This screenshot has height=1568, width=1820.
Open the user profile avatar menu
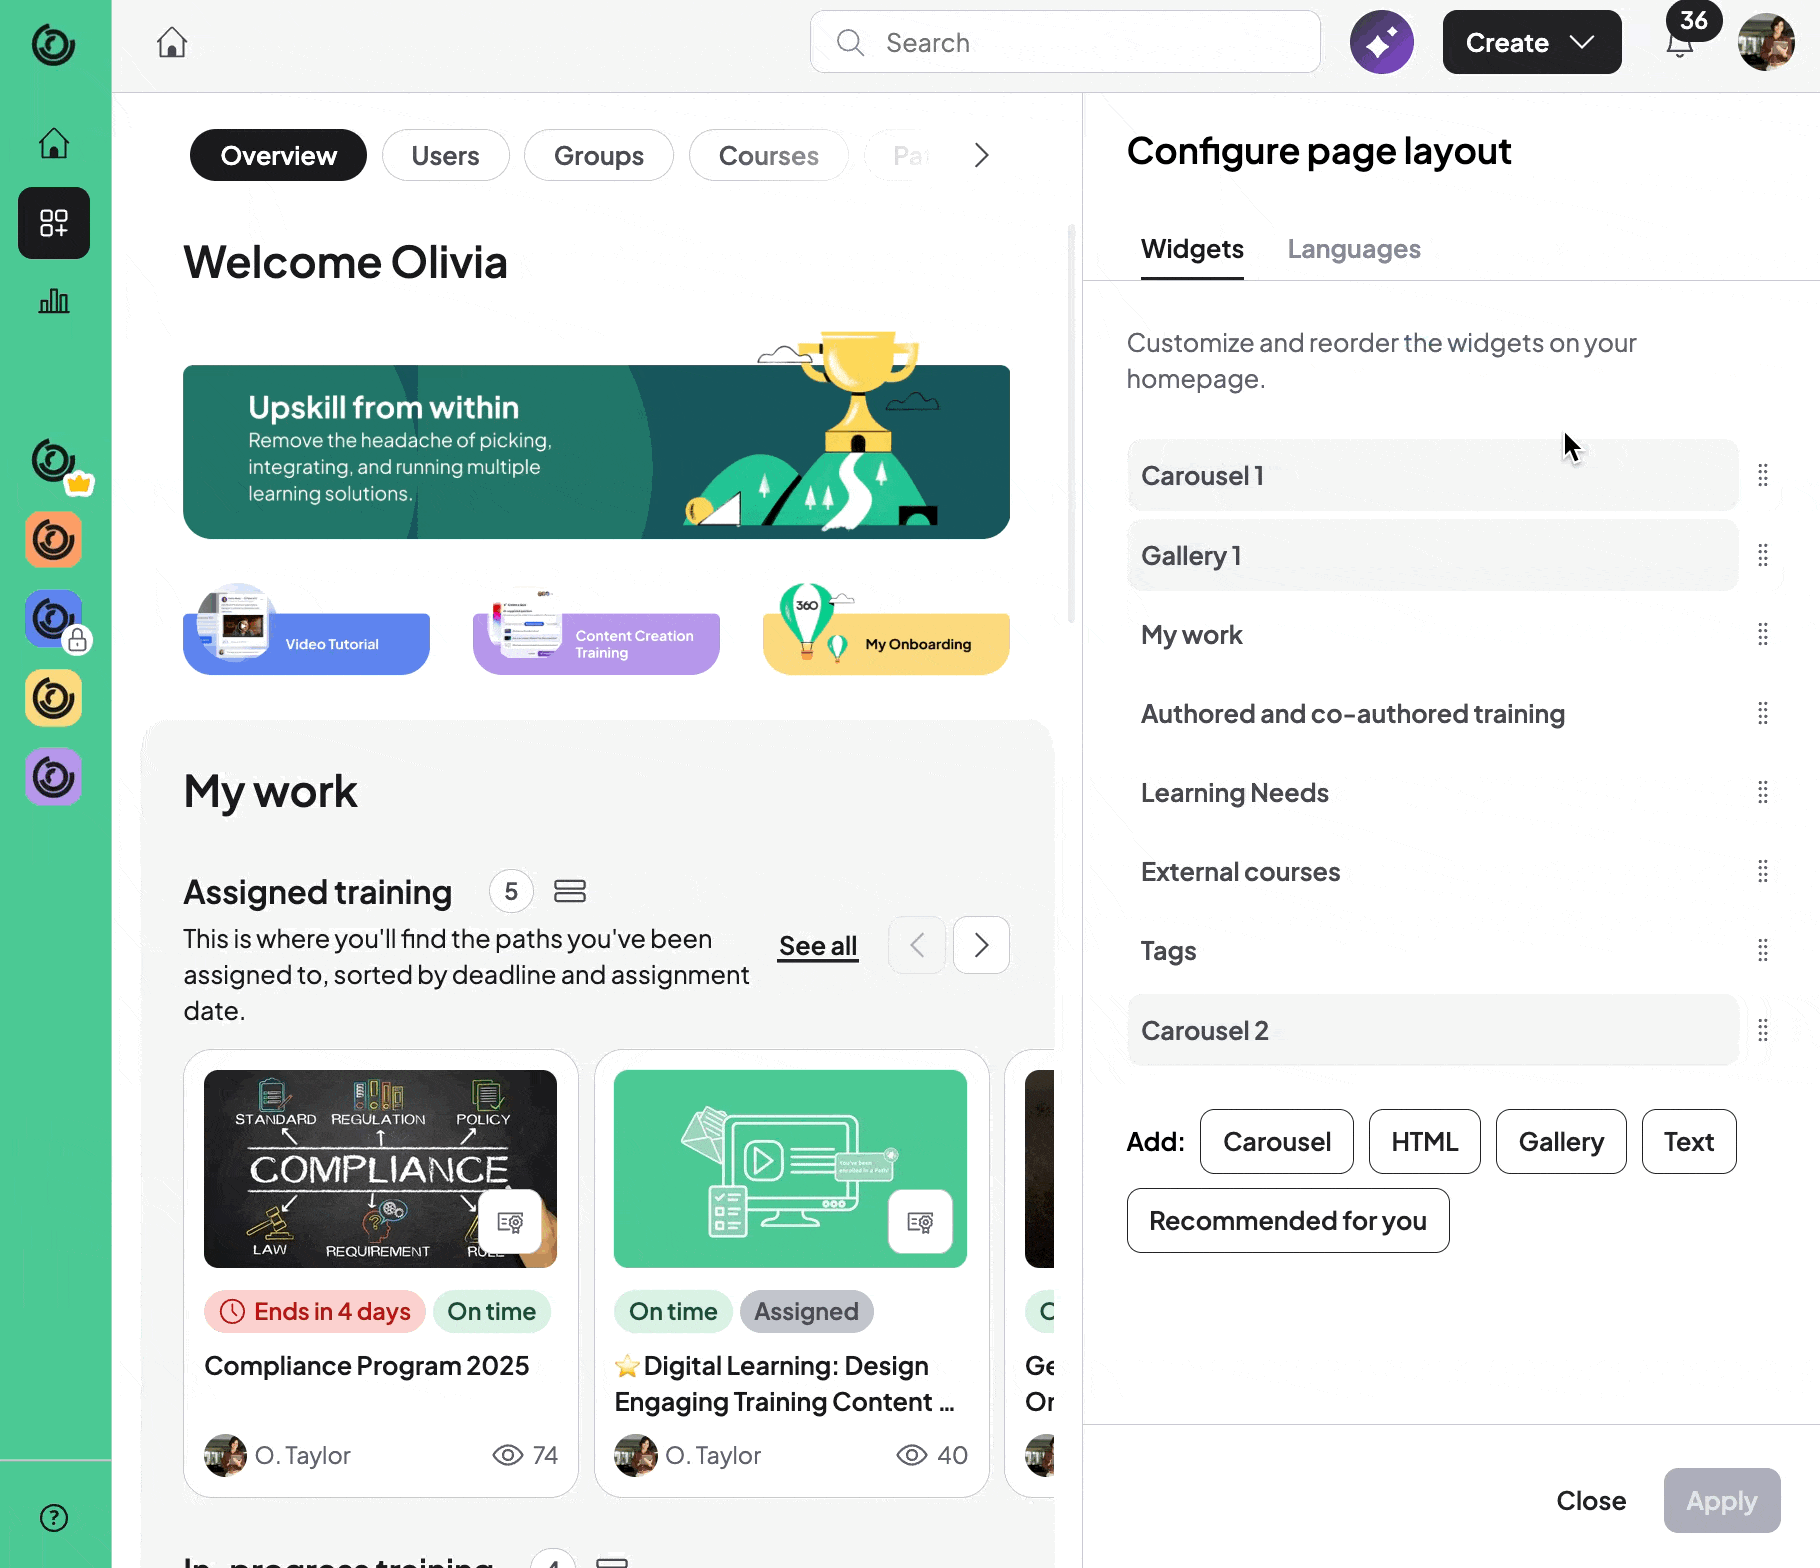1766,42
